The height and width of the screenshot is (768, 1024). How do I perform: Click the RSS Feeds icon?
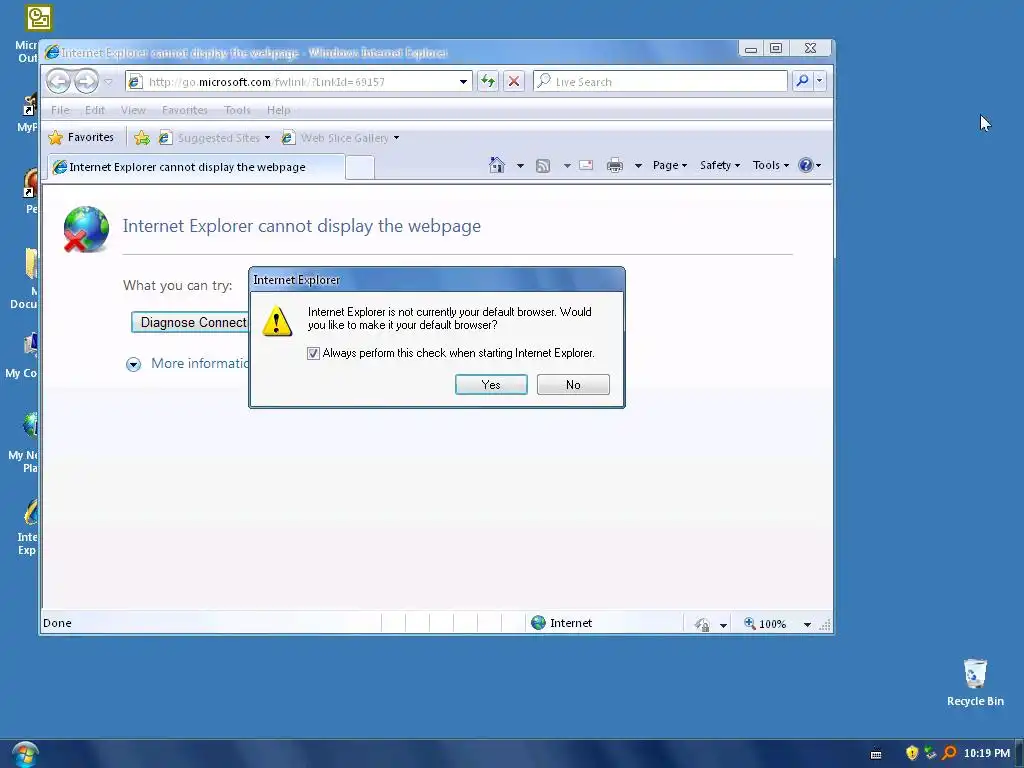543,166
